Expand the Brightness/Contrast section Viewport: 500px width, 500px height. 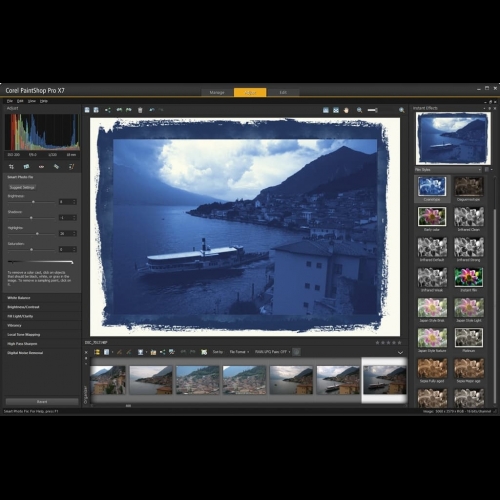pyautogui.click(x=42, y=307)
